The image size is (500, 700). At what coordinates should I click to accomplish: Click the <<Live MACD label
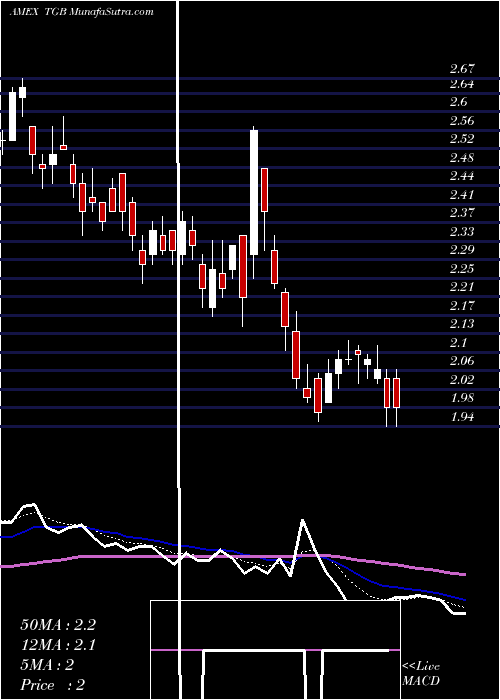pyautogui.click(x=421, y=674)
